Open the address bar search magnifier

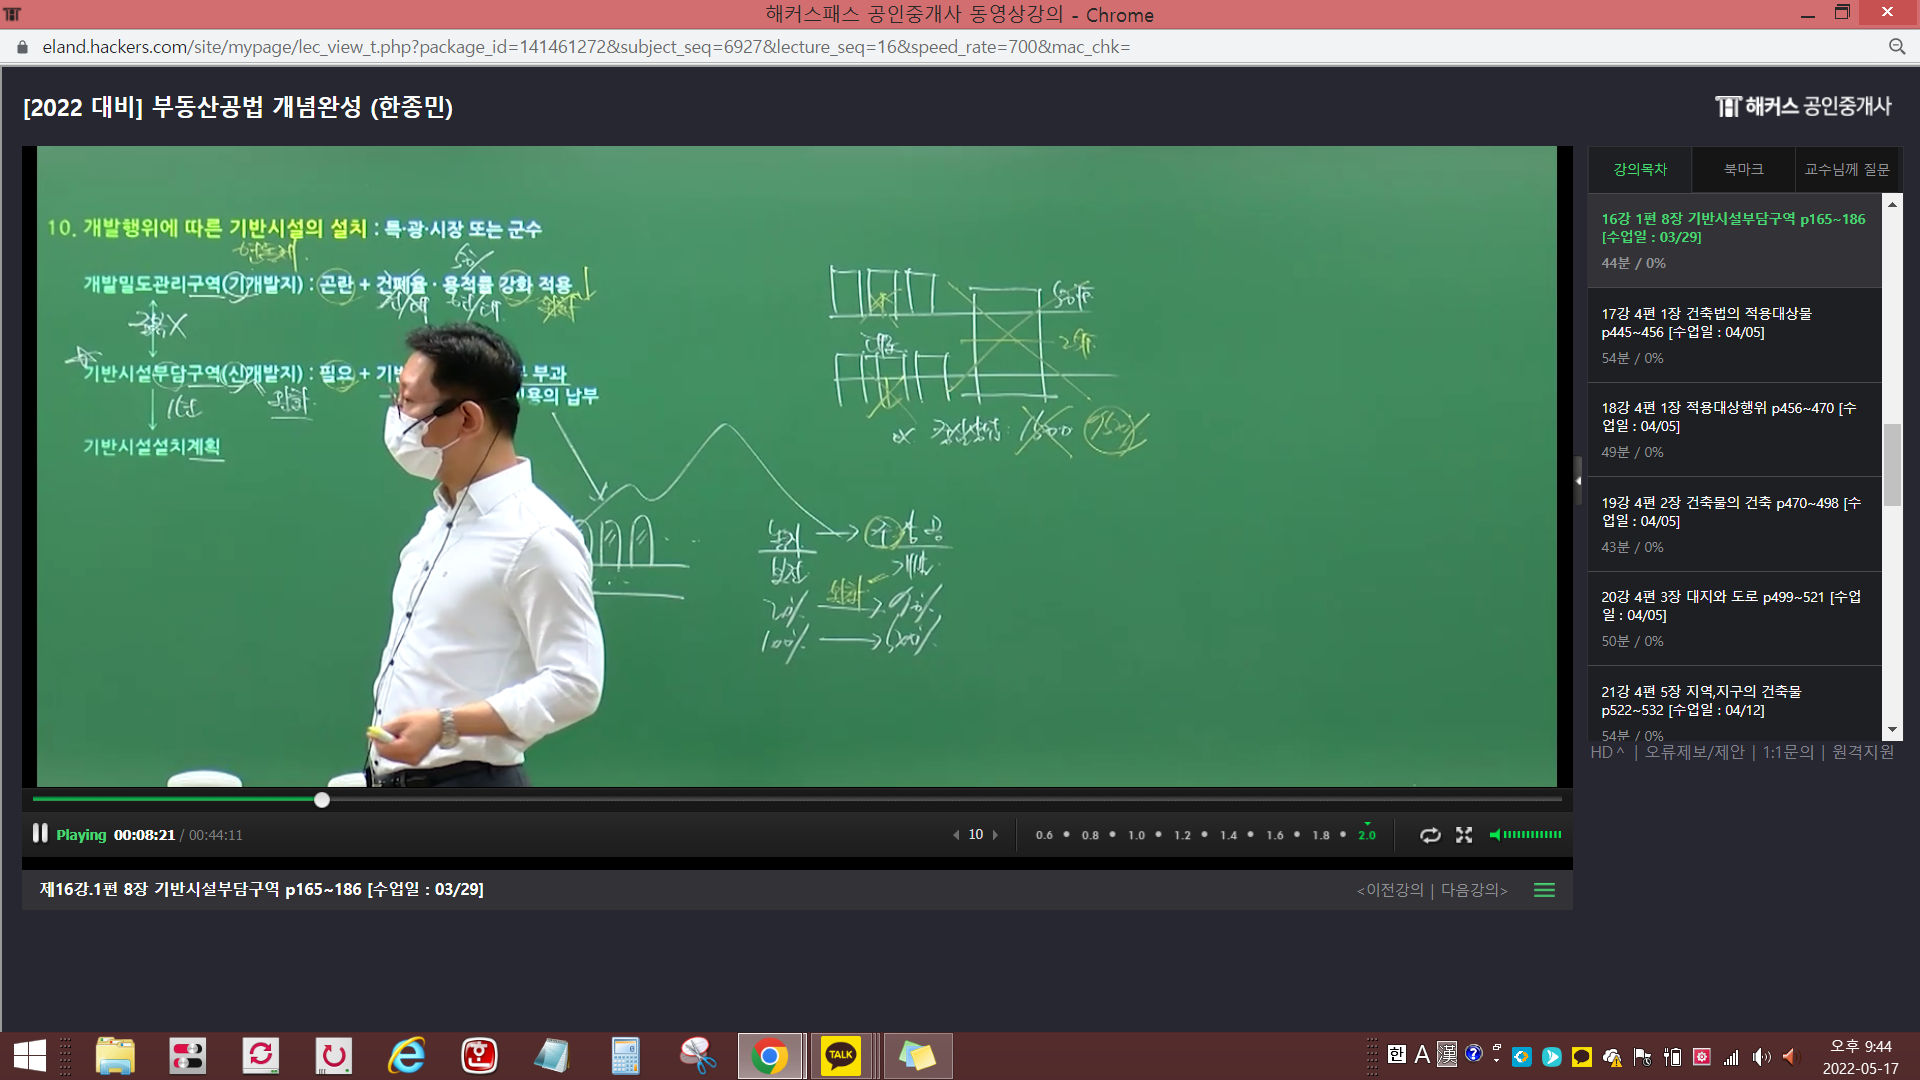tap(1896, 47)
